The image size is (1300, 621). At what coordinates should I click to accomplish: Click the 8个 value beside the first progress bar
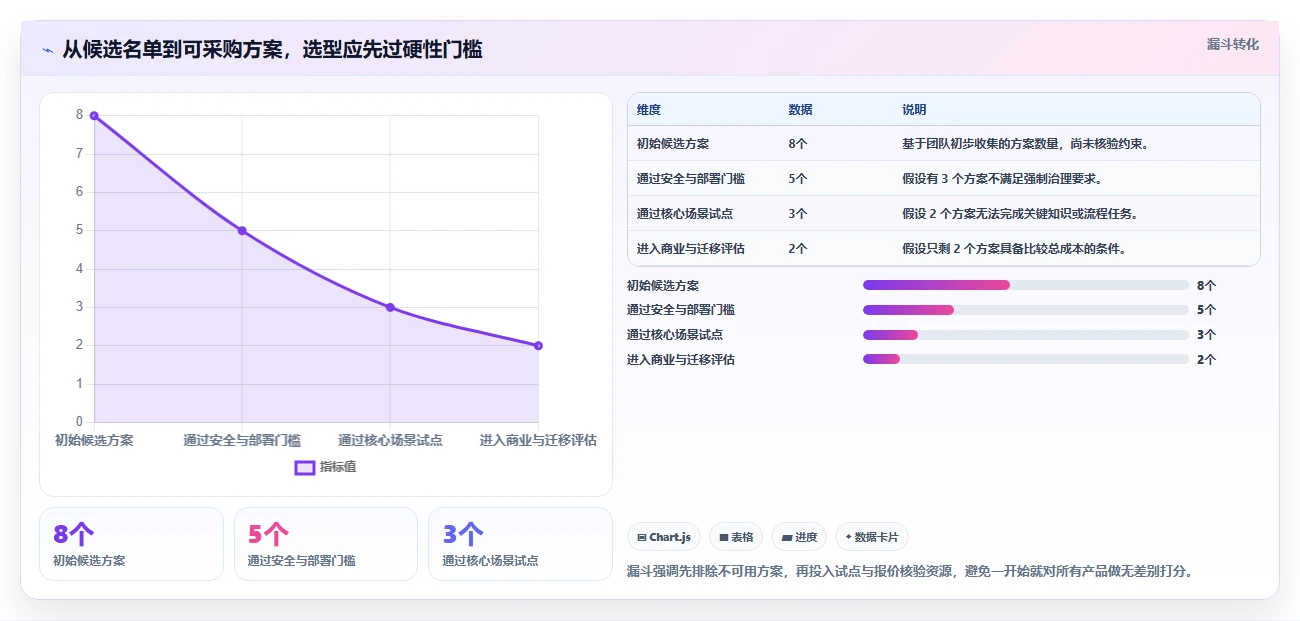tap(1206, 285)
